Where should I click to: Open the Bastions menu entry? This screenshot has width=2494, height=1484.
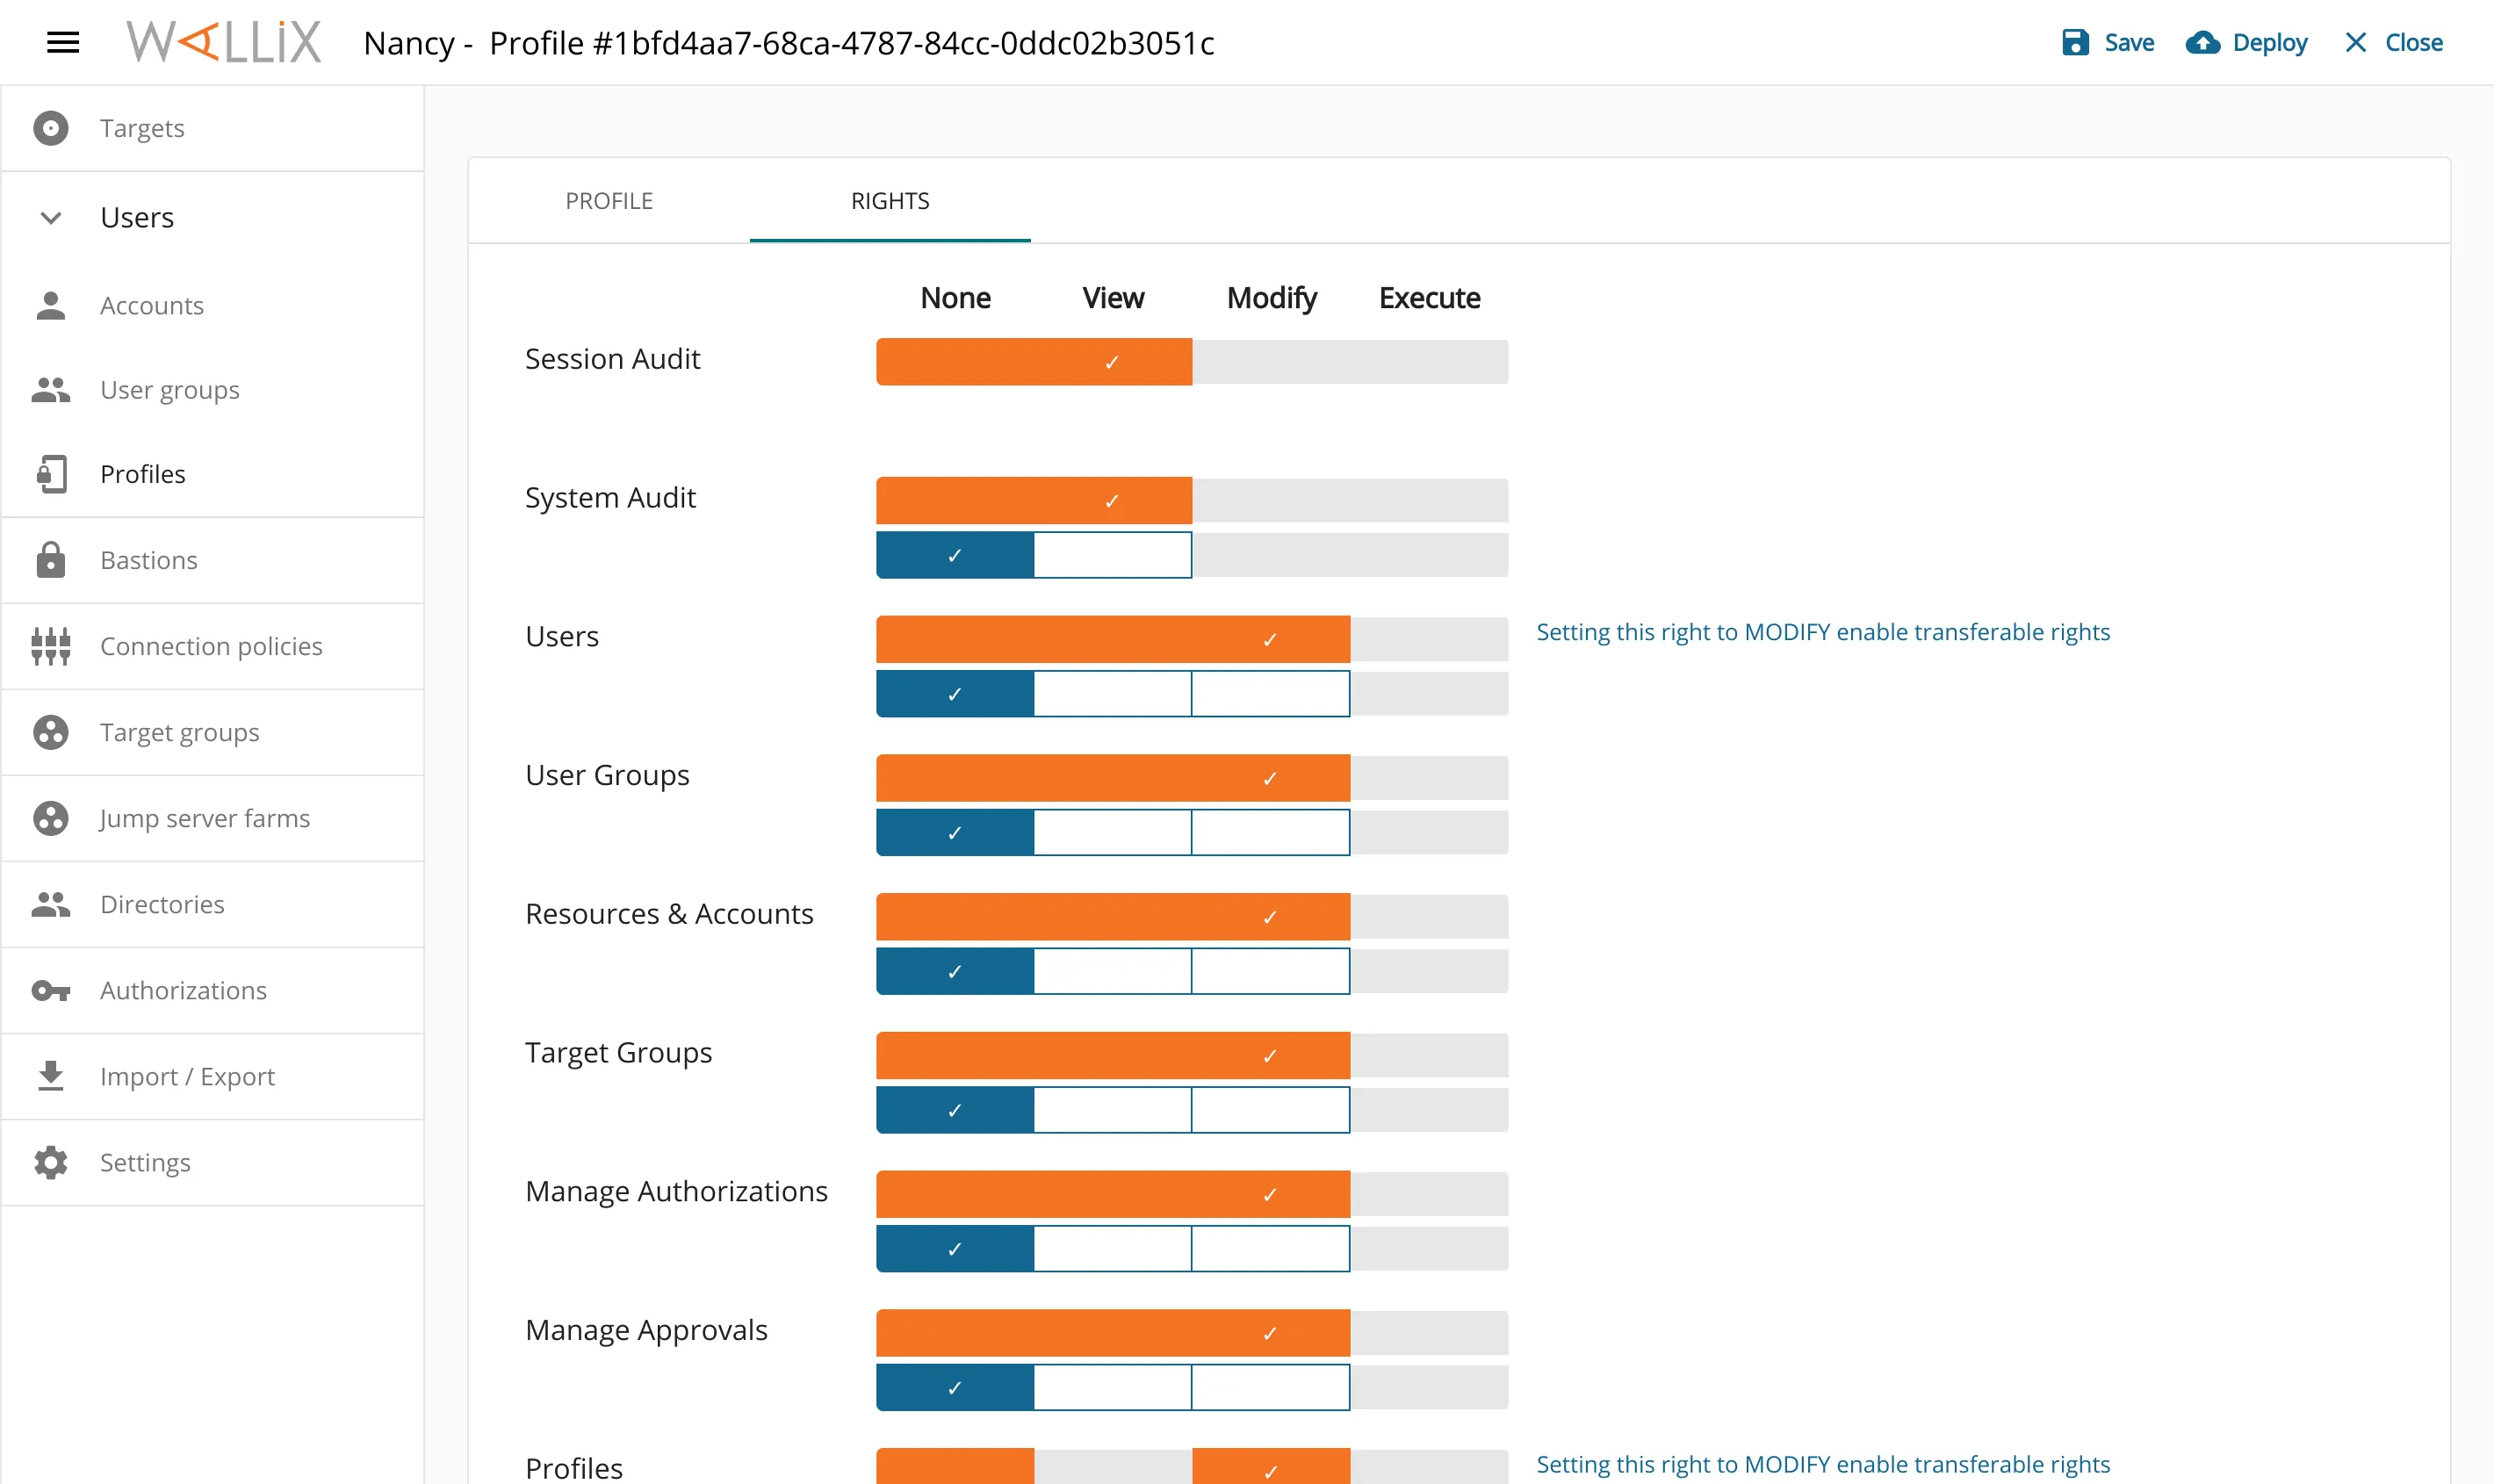[x=212, y=560]
